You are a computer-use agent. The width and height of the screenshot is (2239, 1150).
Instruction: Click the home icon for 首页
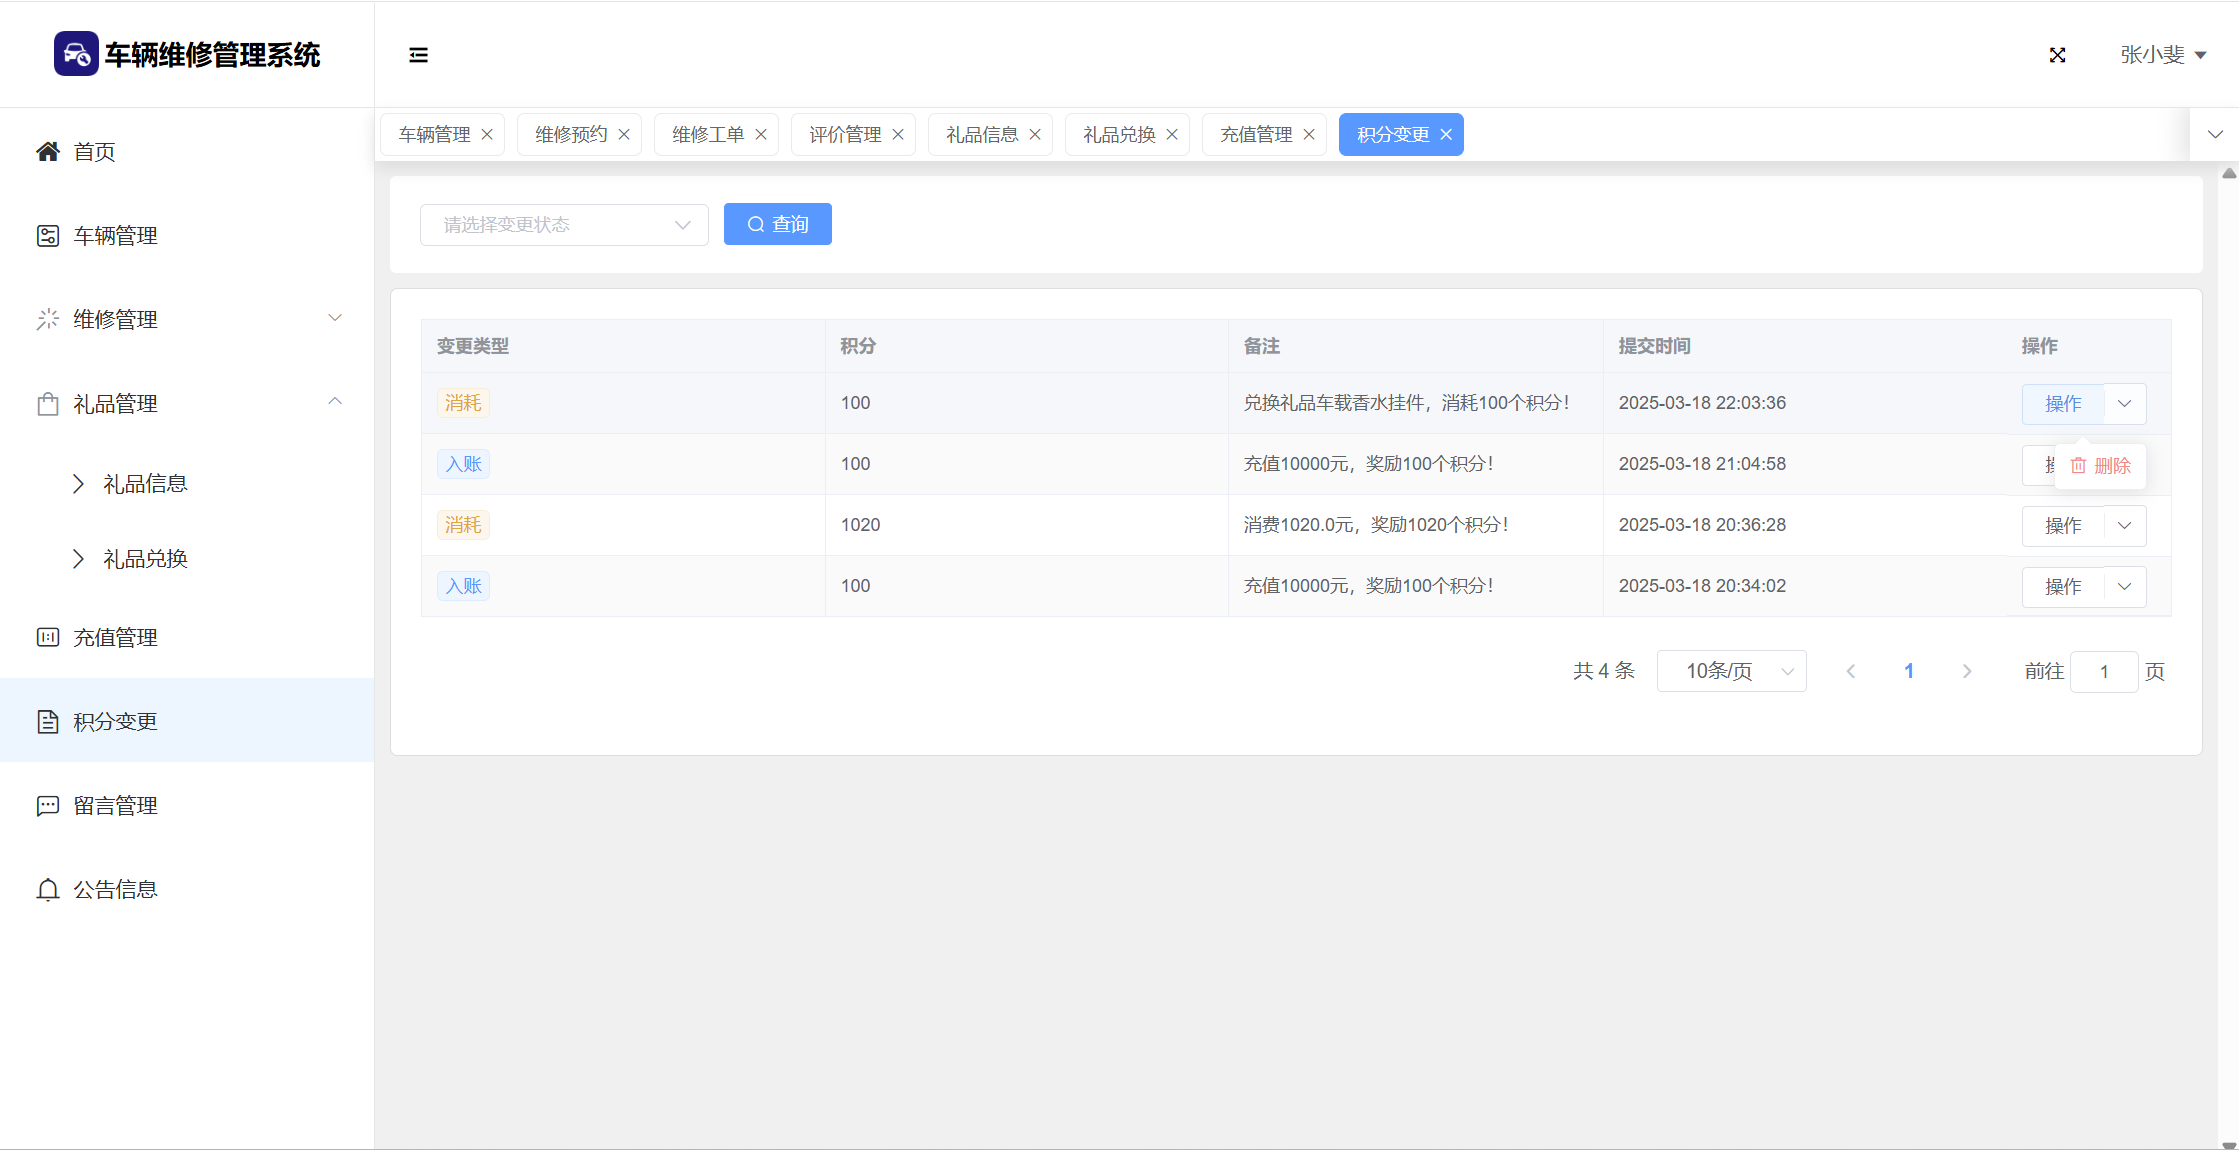point(48,152)
